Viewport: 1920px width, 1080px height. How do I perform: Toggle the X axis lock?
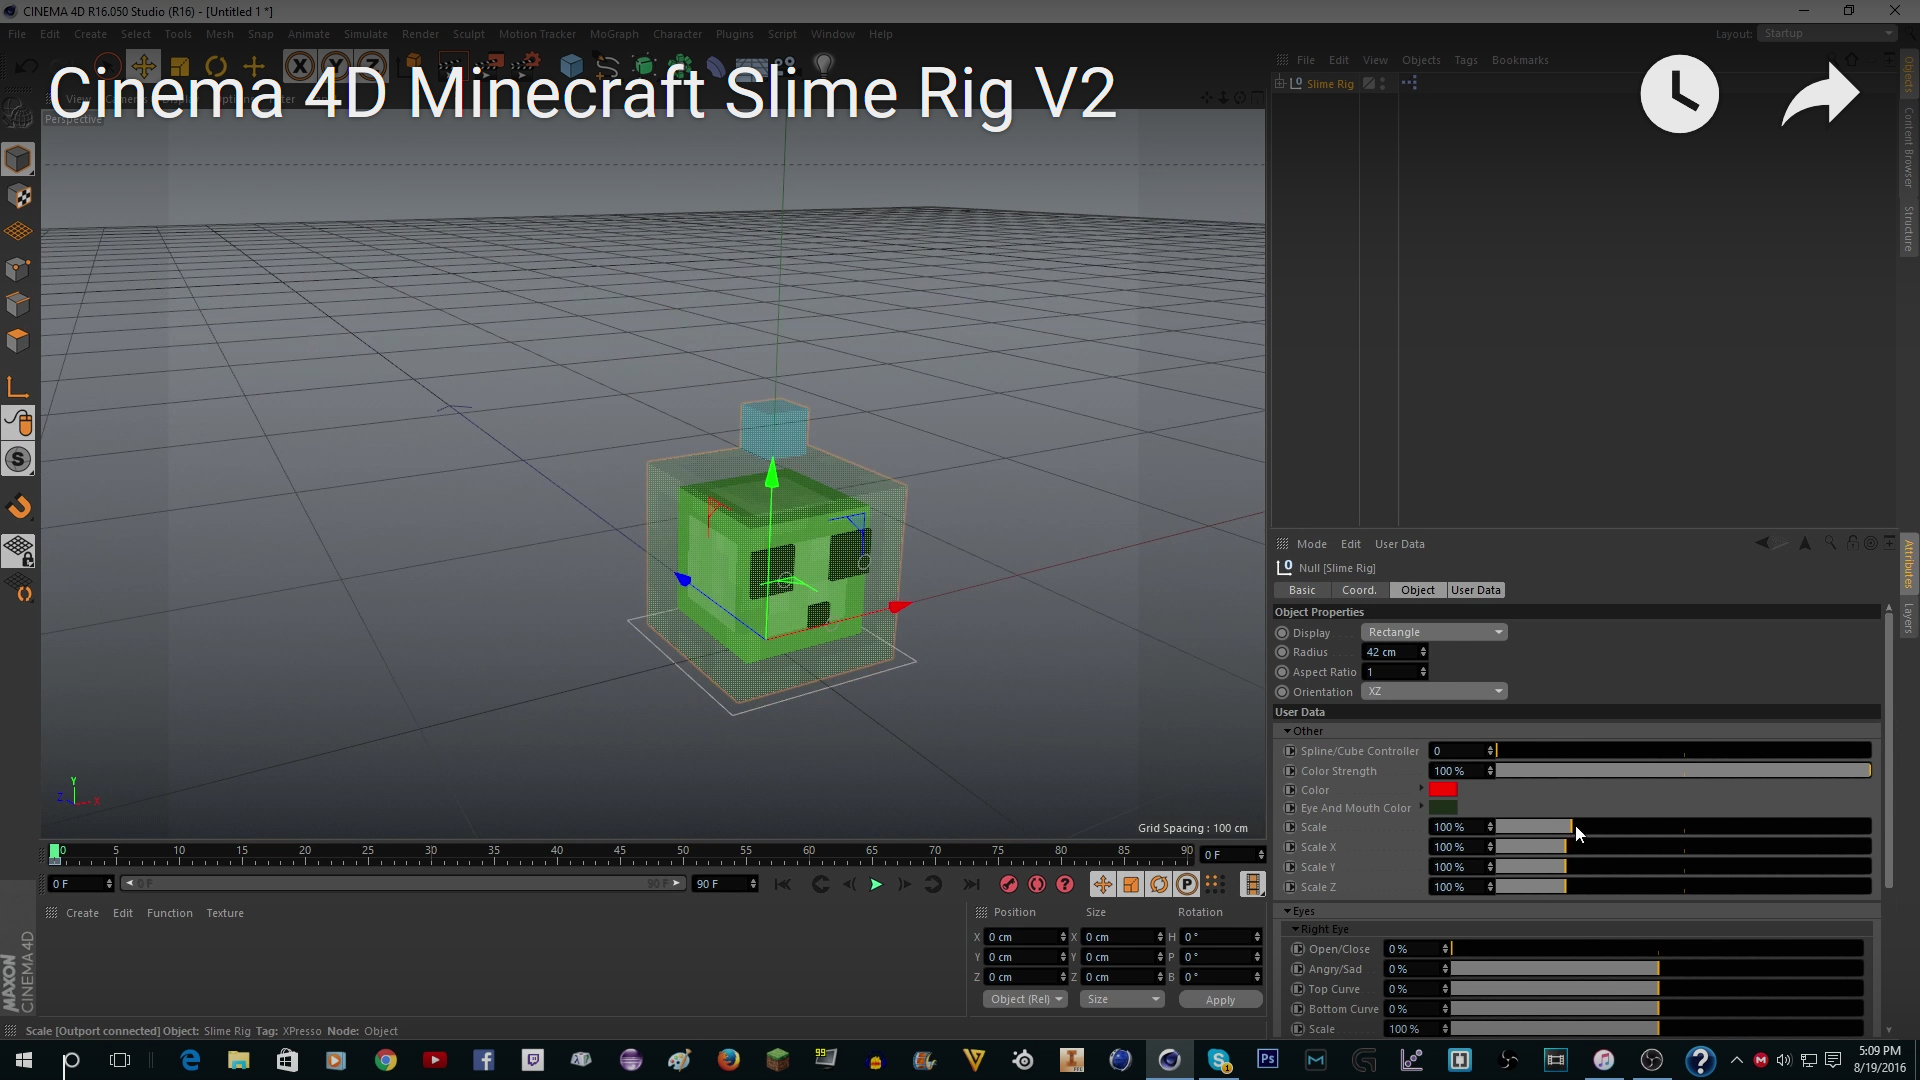pos(299,67)
